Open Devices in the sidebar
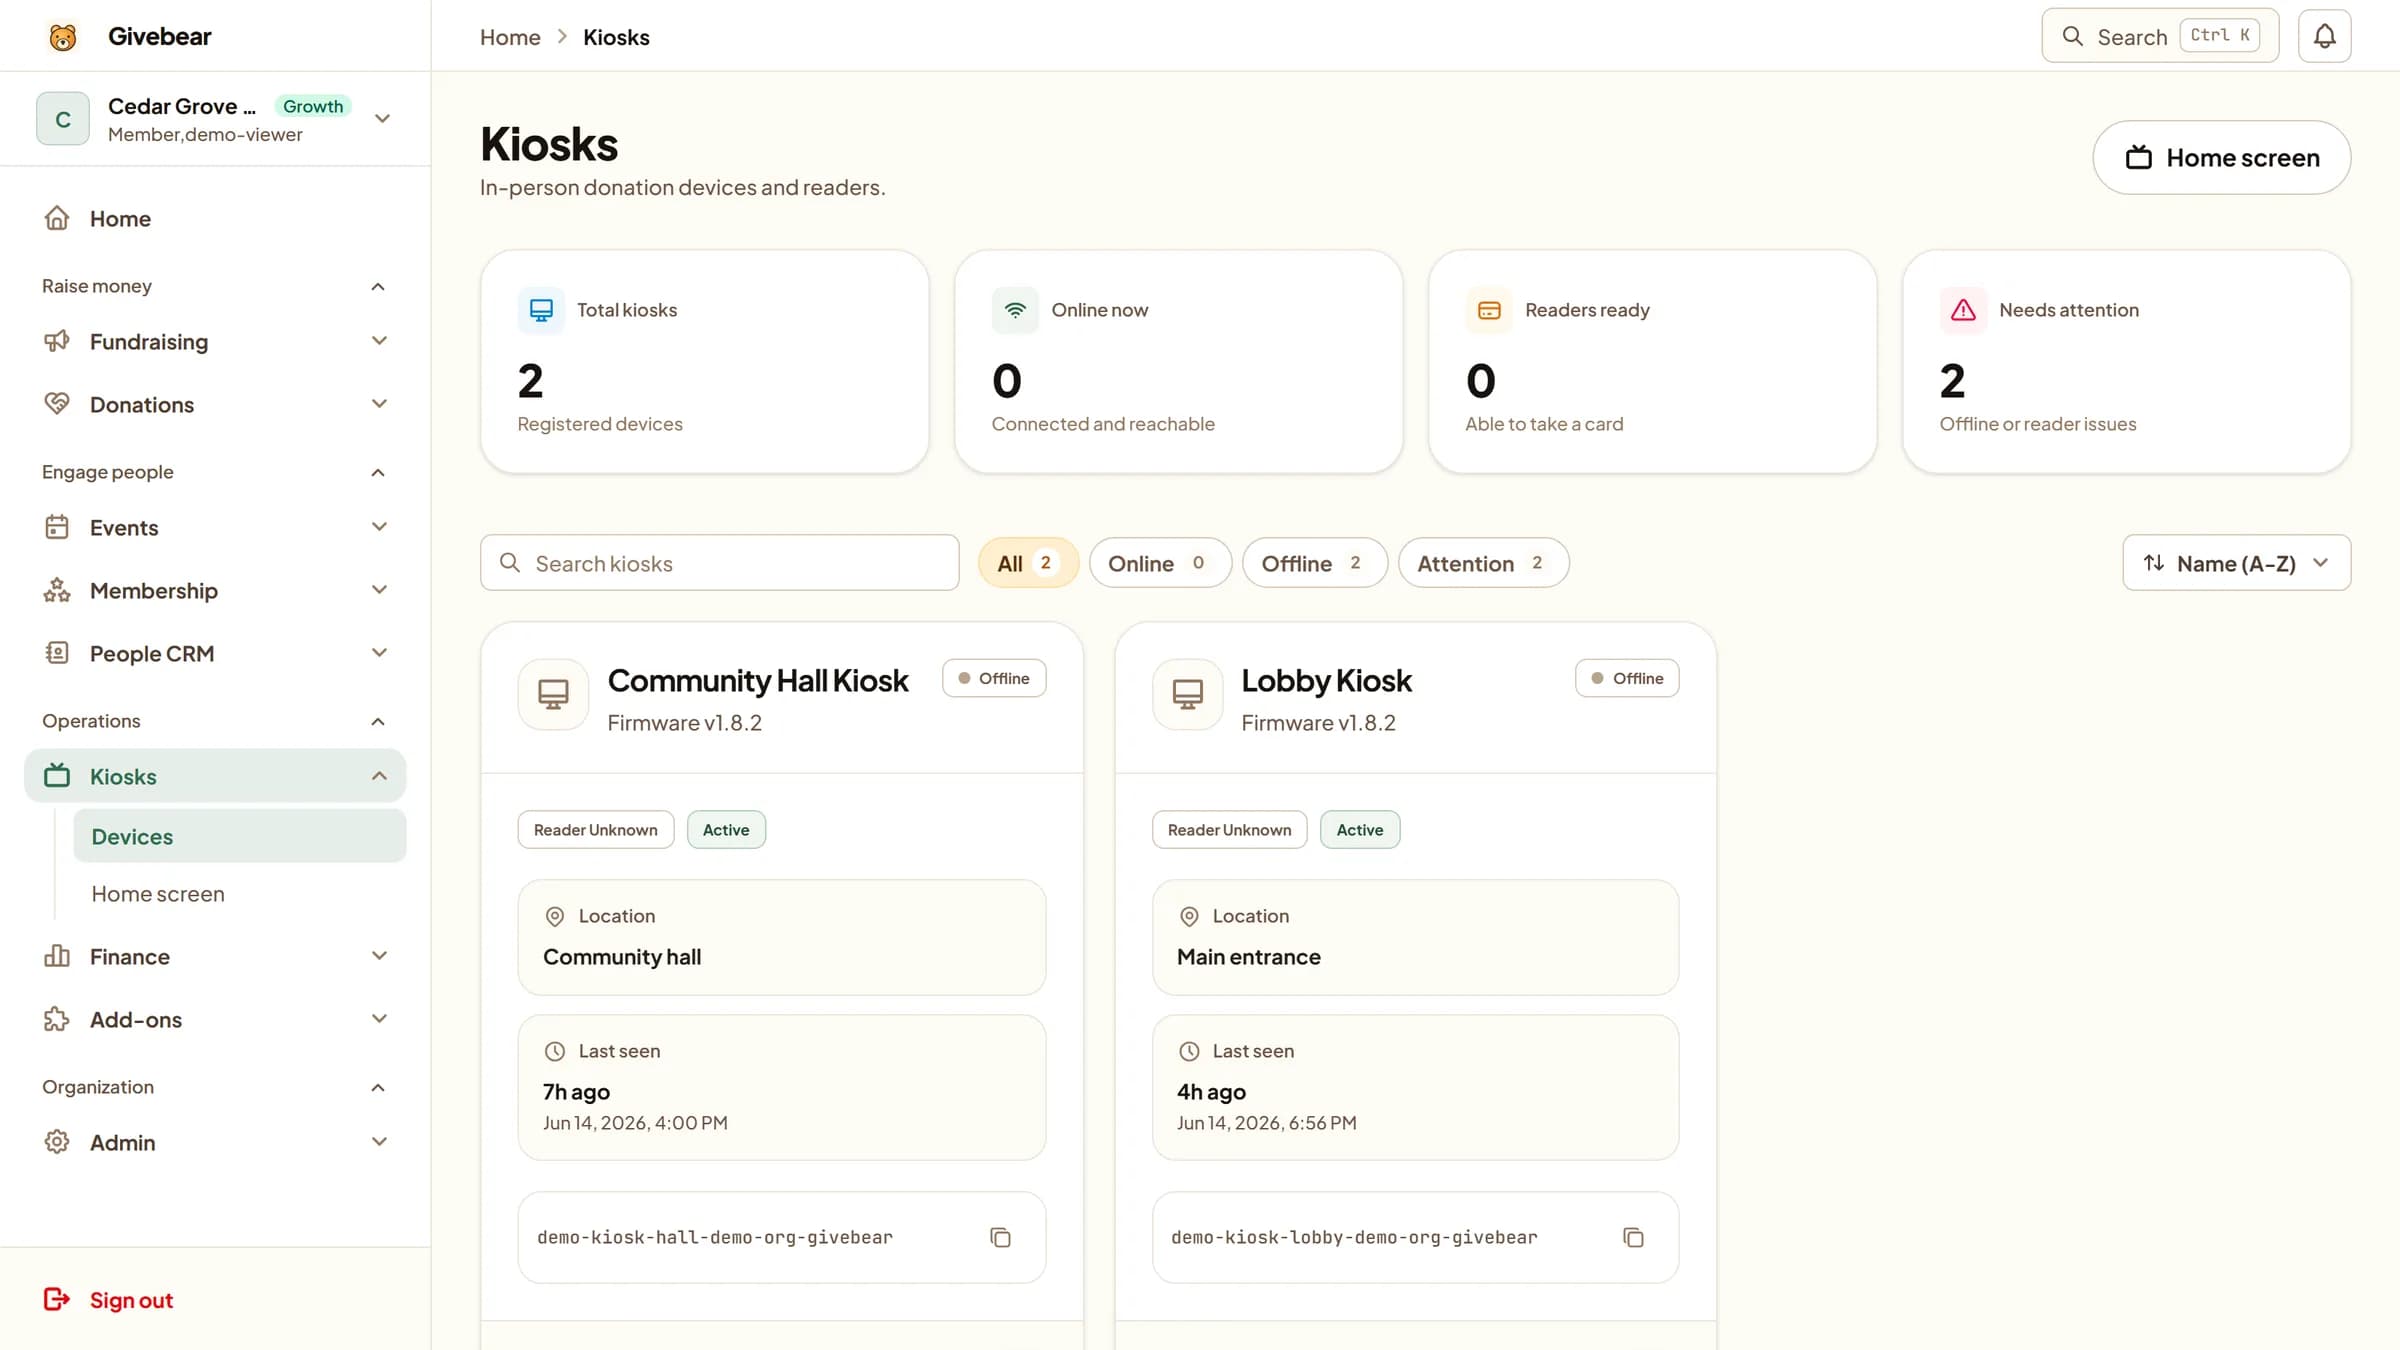The height and width of the screenshot is (1350, 2400). pos(240,836)
